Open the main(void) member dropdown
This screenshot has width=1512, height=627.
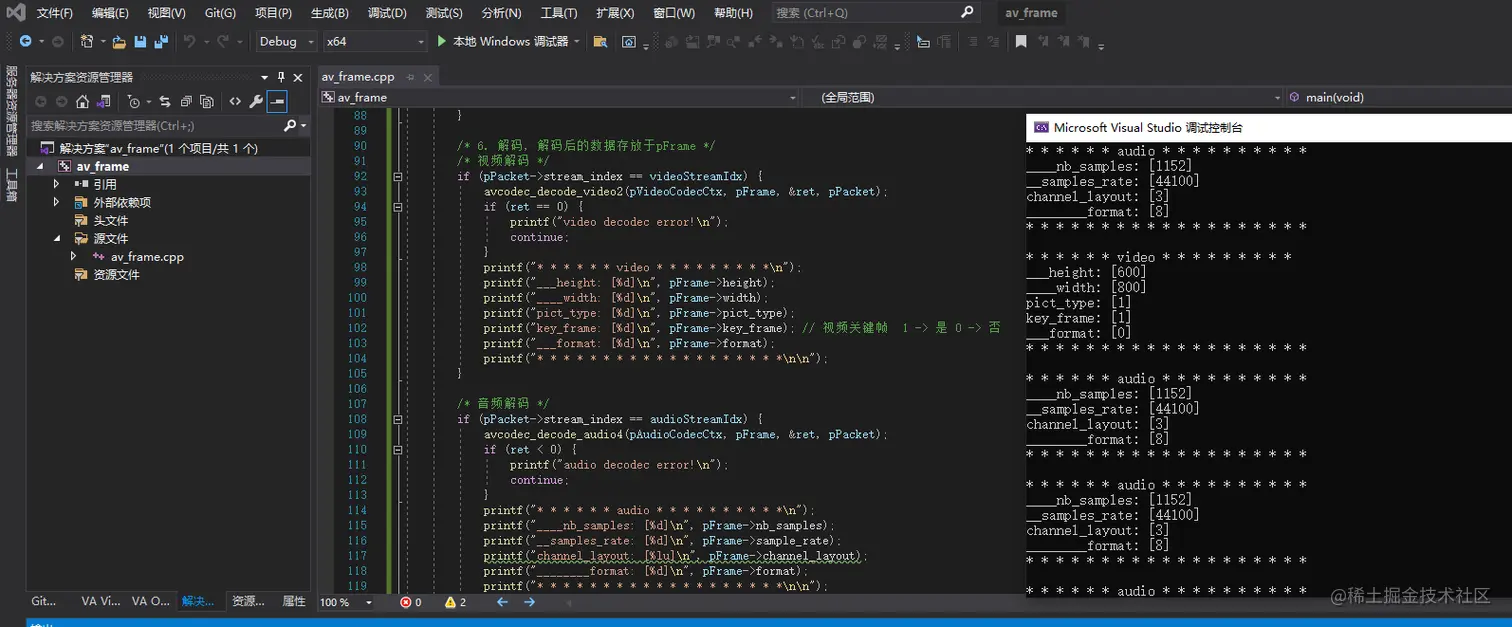[1398, 97]
